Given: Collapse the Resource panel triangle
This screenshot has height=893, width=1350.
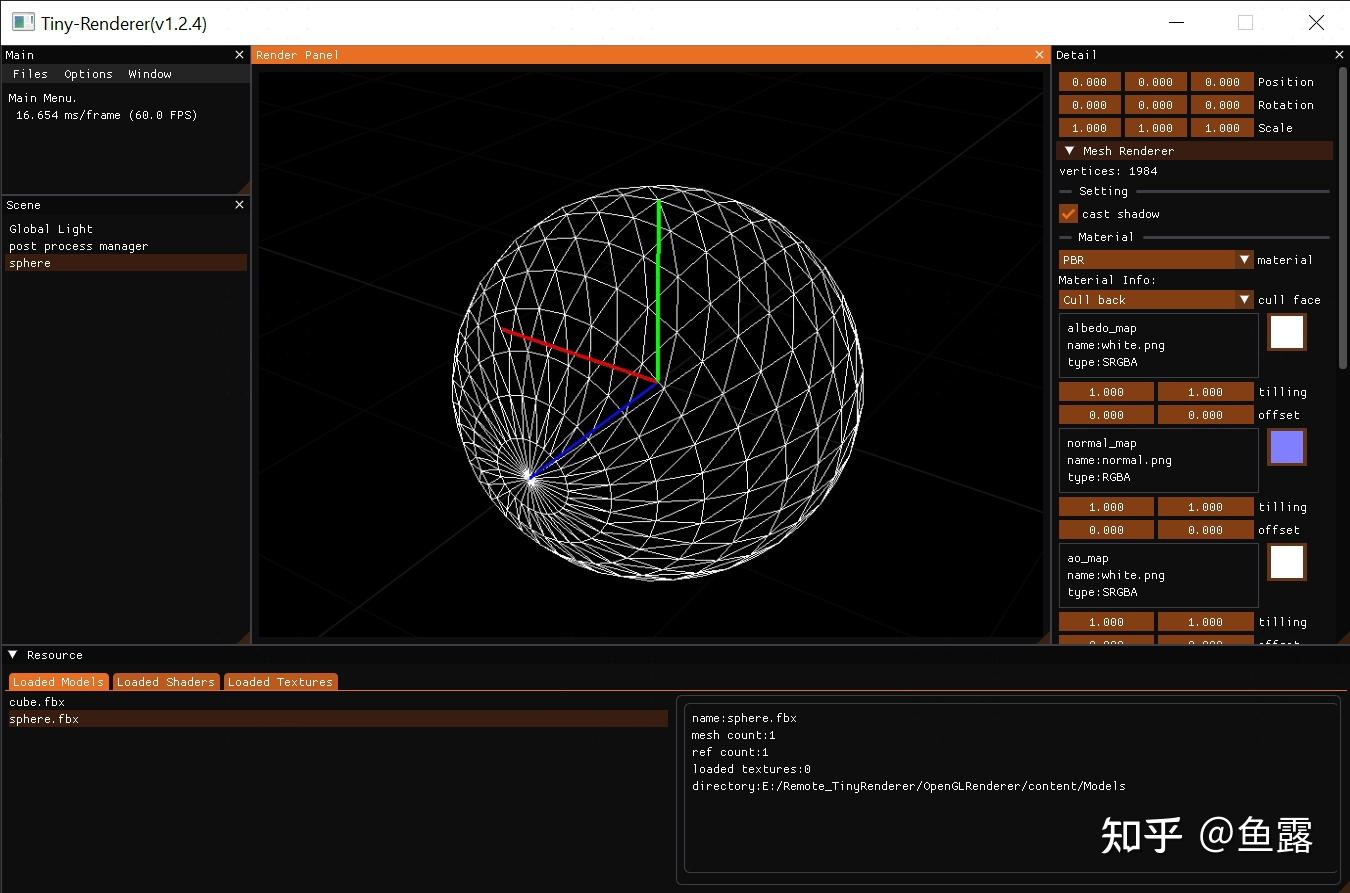Looking at the screenshot, I should [13, 655].
